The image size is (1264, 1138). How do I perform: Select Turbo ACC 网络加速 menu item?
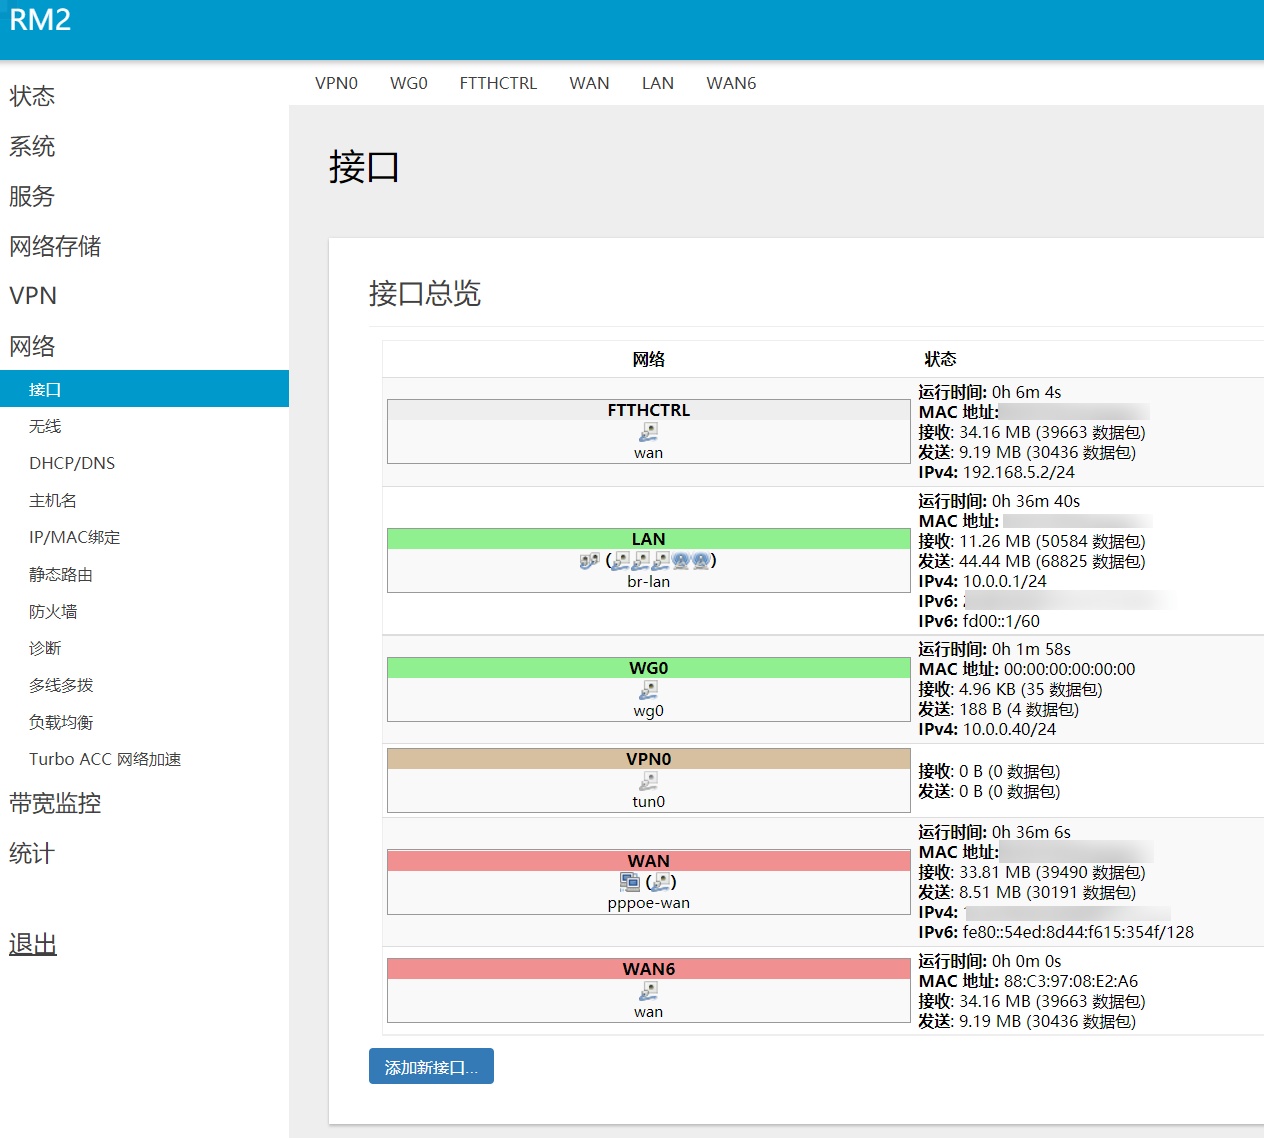point(105,759)
